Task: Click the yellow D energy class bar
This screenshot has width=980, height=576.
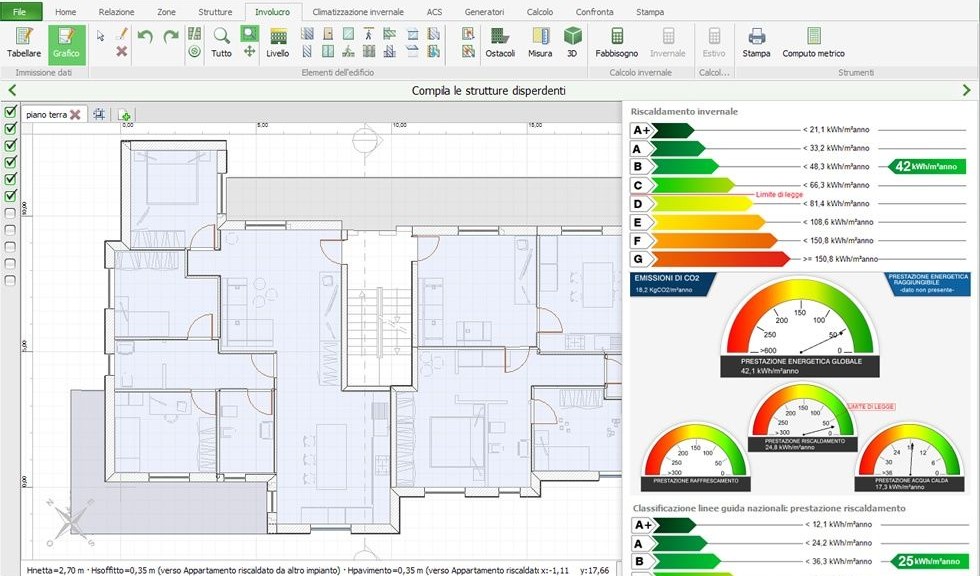Action: pyautogui.click(x=692, y=204)
